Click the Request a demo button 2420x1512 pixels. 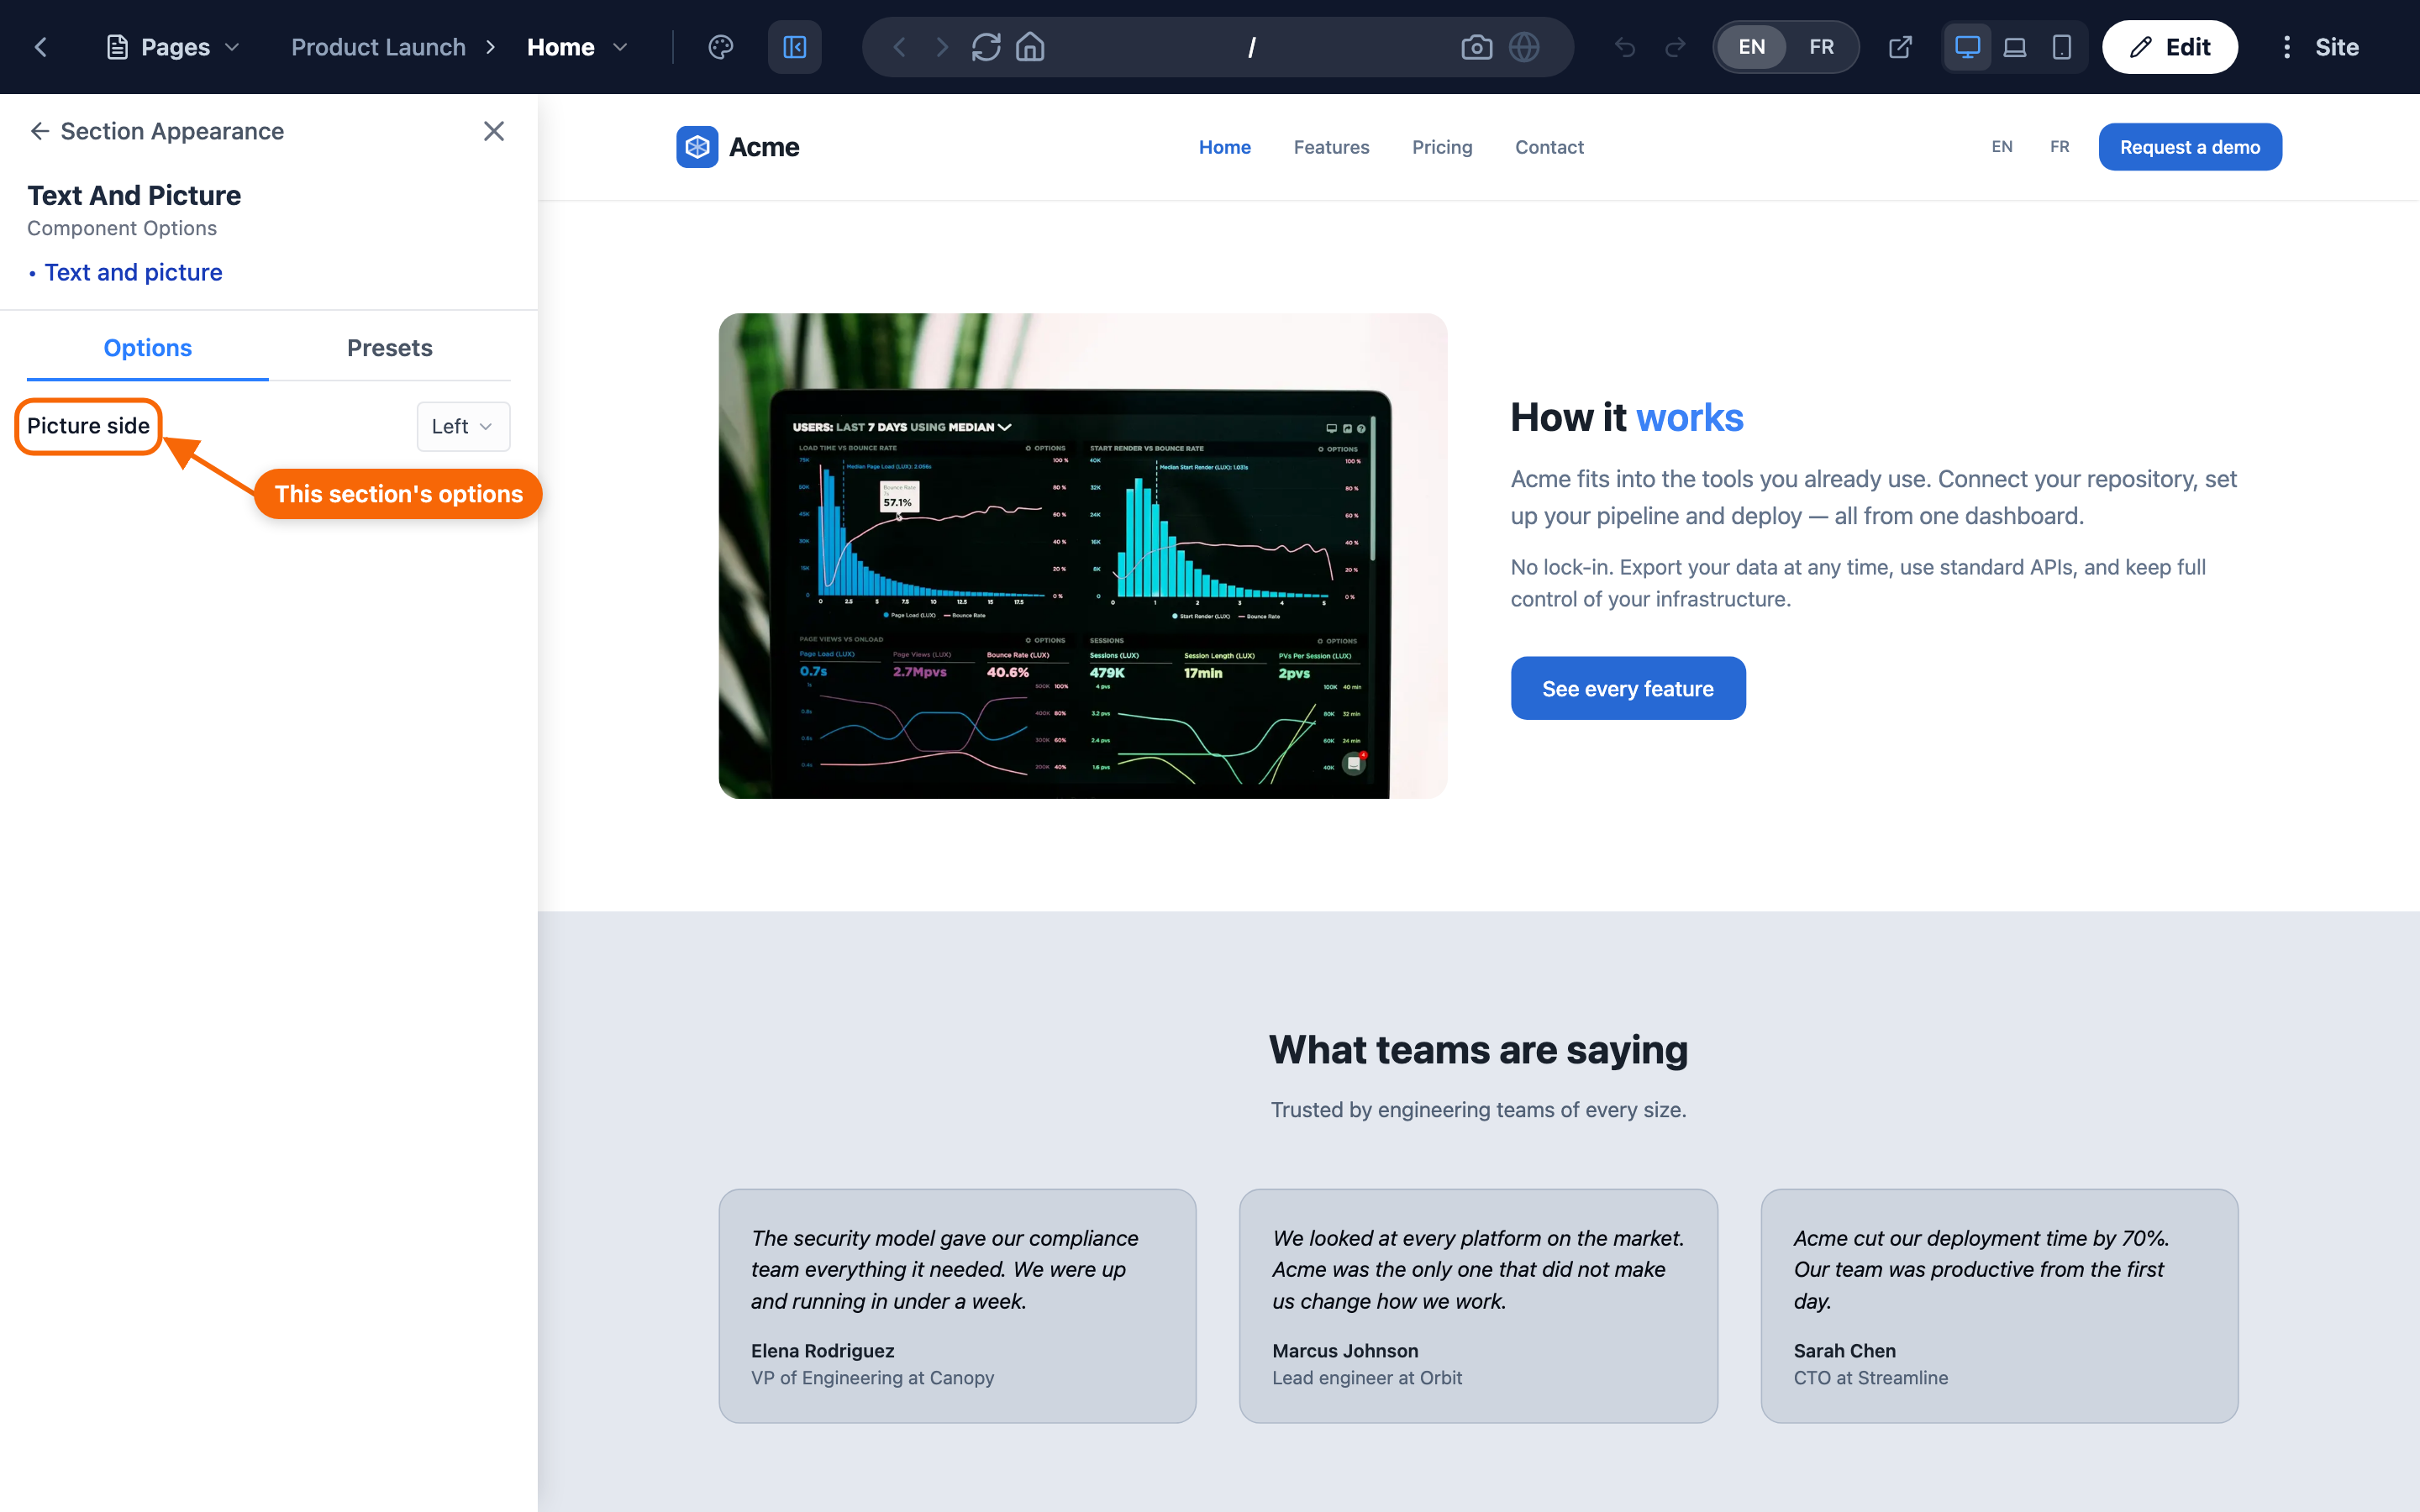tap(2190, 147)
